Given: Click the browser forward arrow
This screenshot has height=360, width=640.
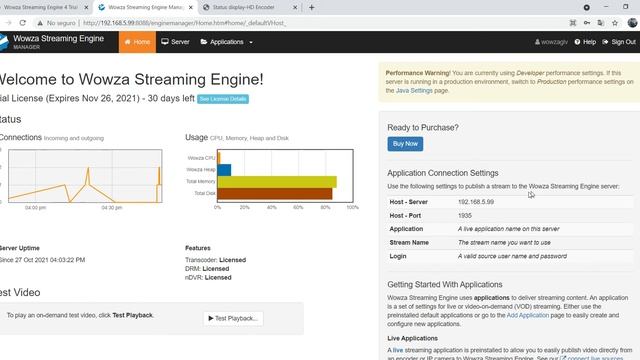Looking at the screenshot, I should 8,23.
